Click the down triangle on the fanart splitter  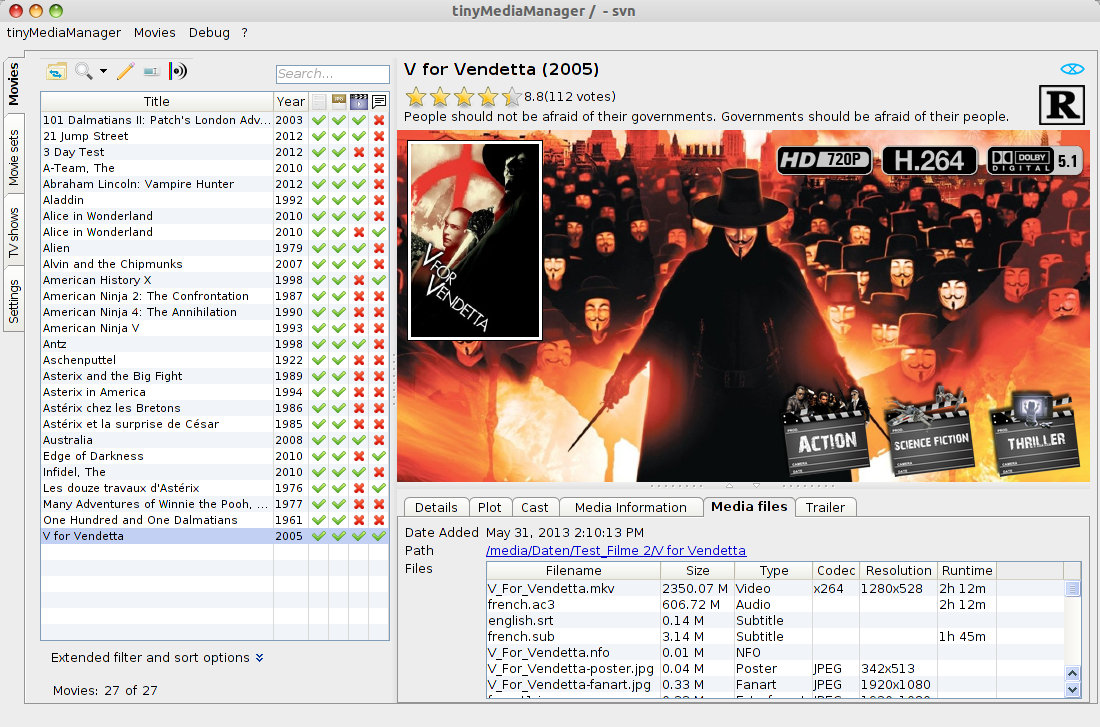756,486
